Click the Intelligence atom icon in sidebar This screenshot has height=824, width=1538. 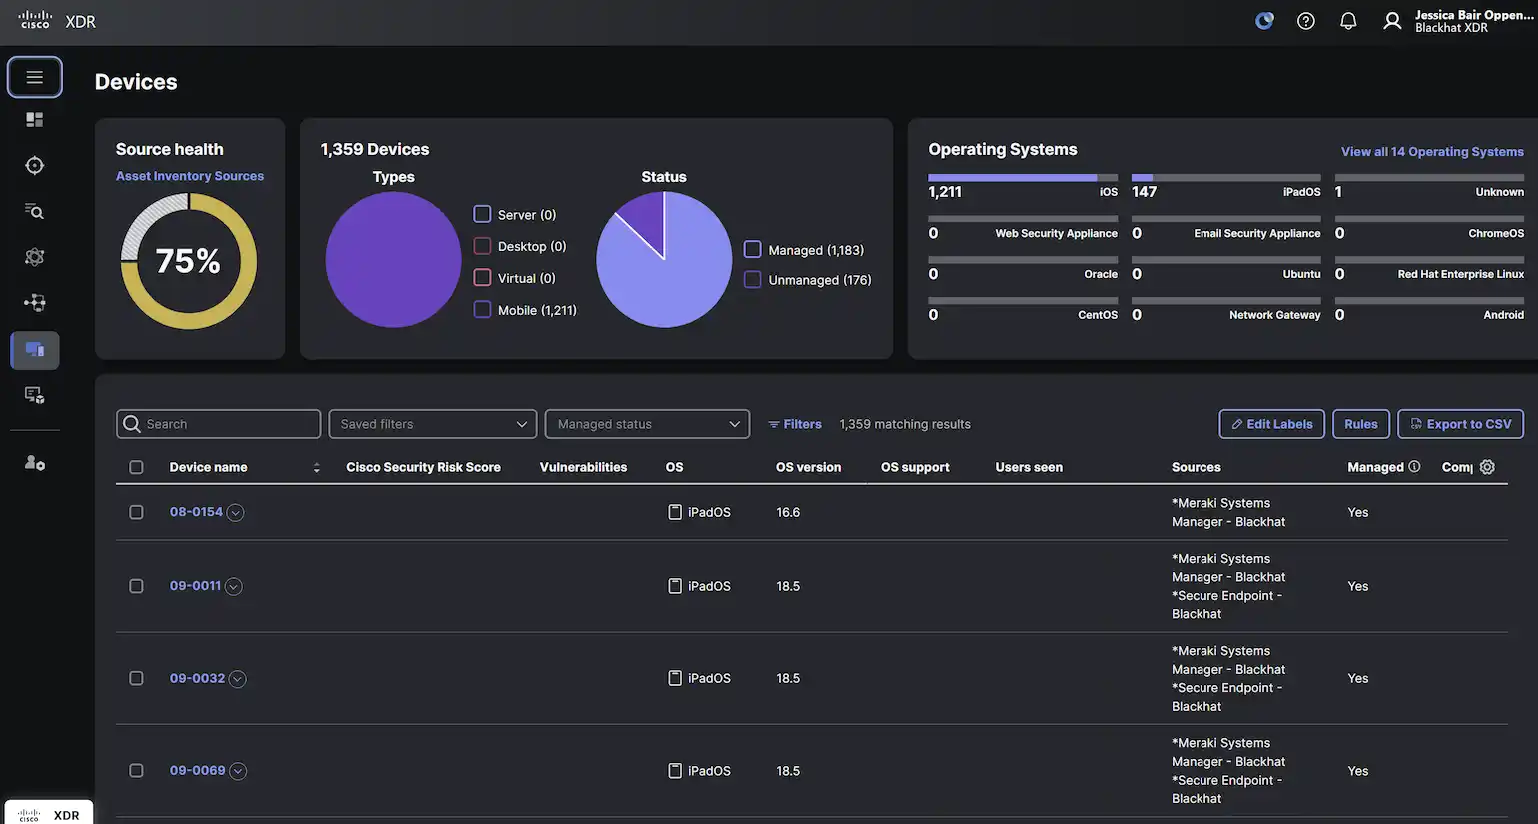tap(34, 256)
